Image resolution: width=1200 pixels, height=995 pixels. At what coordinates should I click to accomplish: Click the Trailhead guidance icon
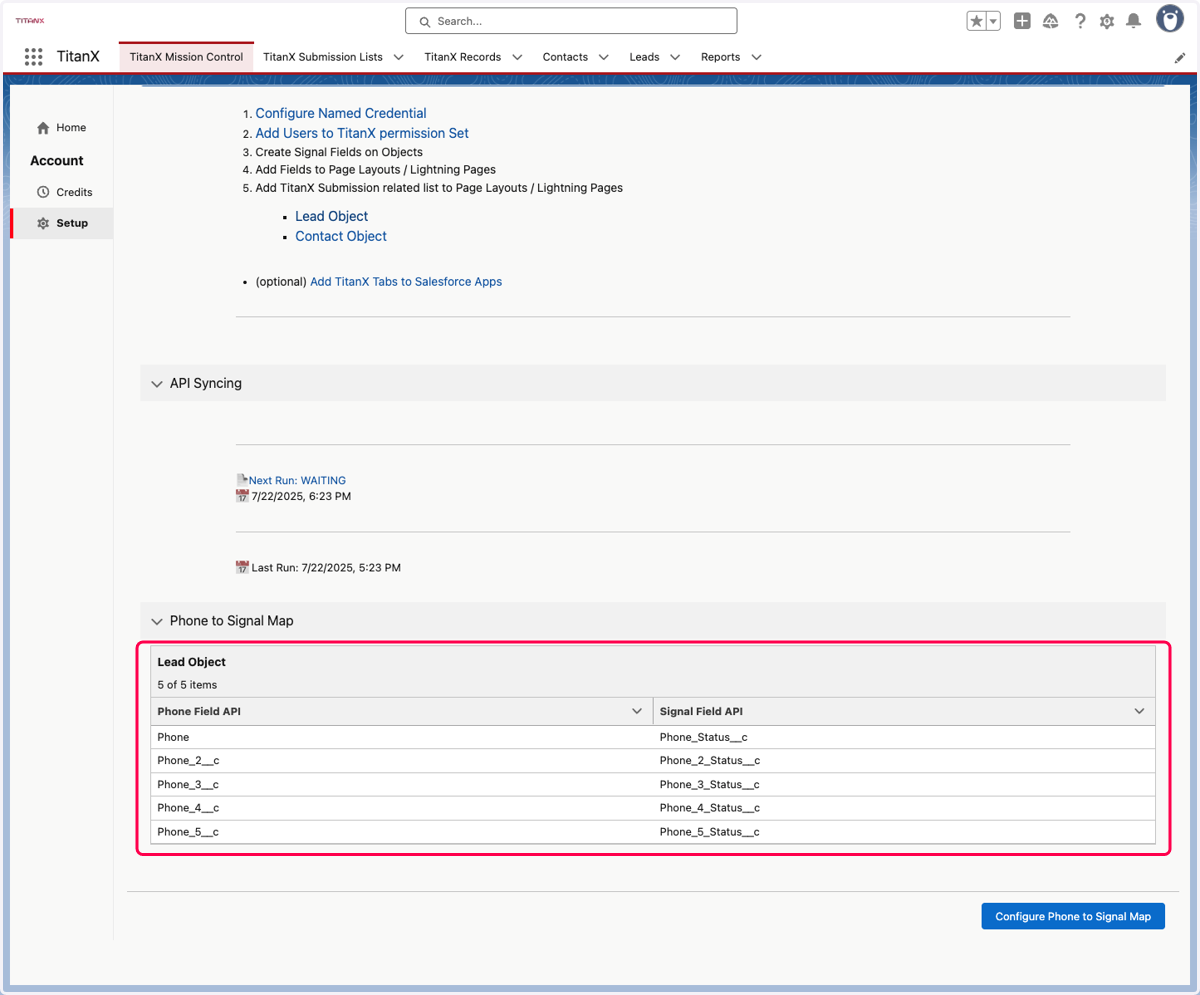(x=1051, y=21)
